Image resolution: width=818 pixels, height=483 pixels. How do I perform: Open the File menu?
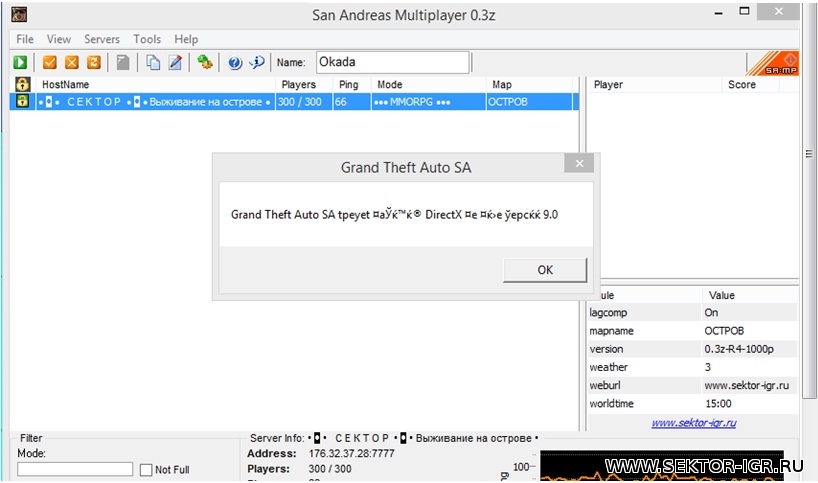pyautogui.click(x=25, y=39)
